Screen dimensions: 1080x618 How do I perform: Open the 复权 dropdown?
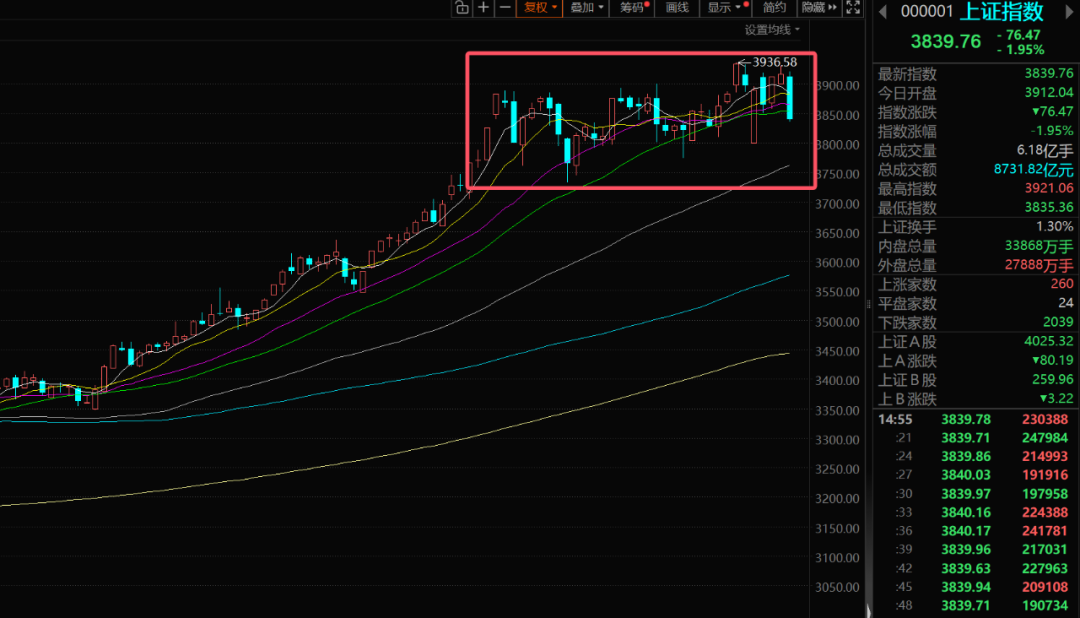[x=540, y=8]
